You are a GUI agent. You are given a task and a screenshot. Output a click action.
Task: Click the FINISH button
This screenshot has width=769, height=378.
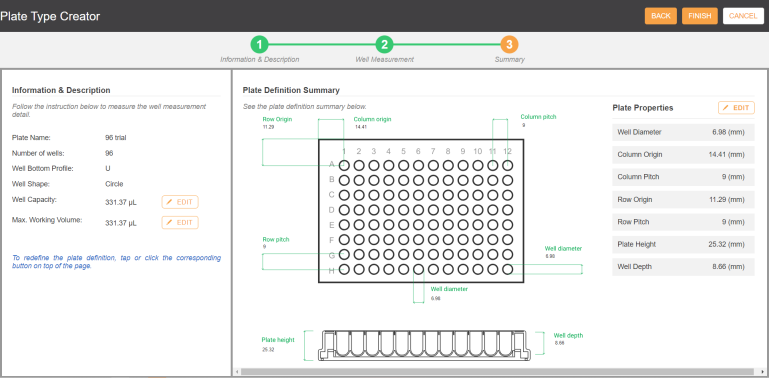pyautogui.click(x=700, y=16)
